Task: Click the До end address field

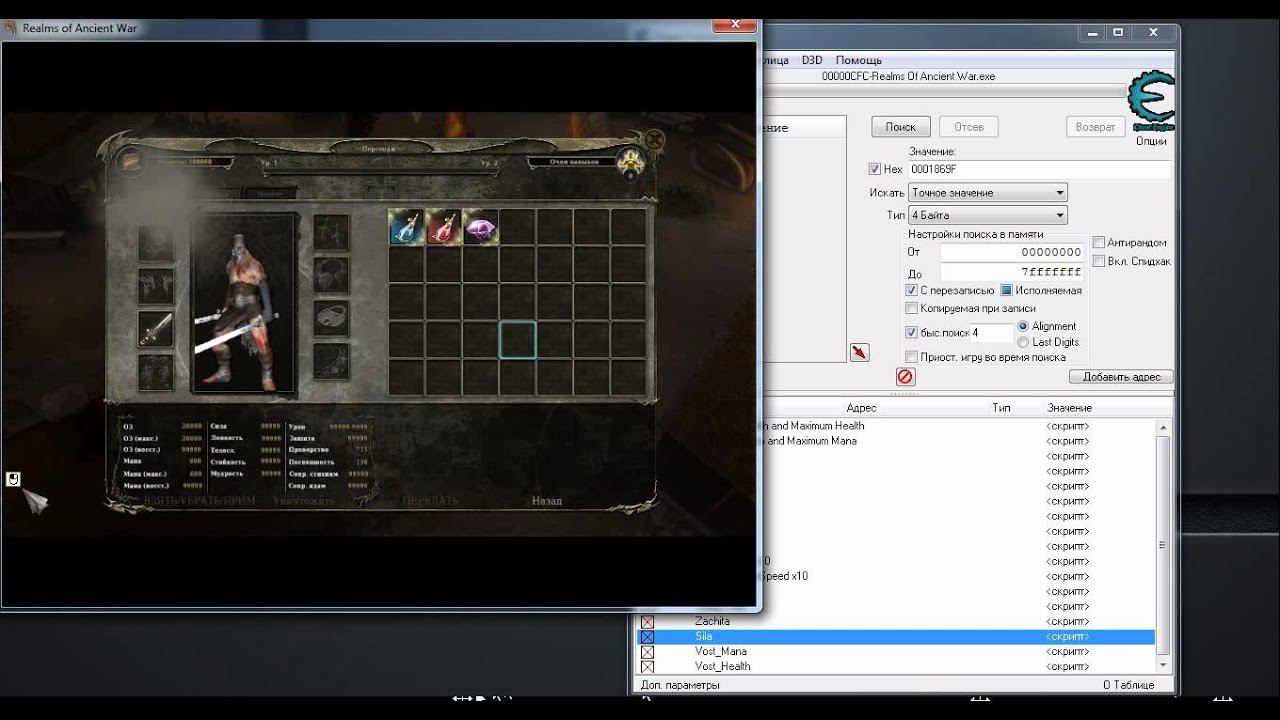Action: pyautogui.click(x=1012, y=272)
